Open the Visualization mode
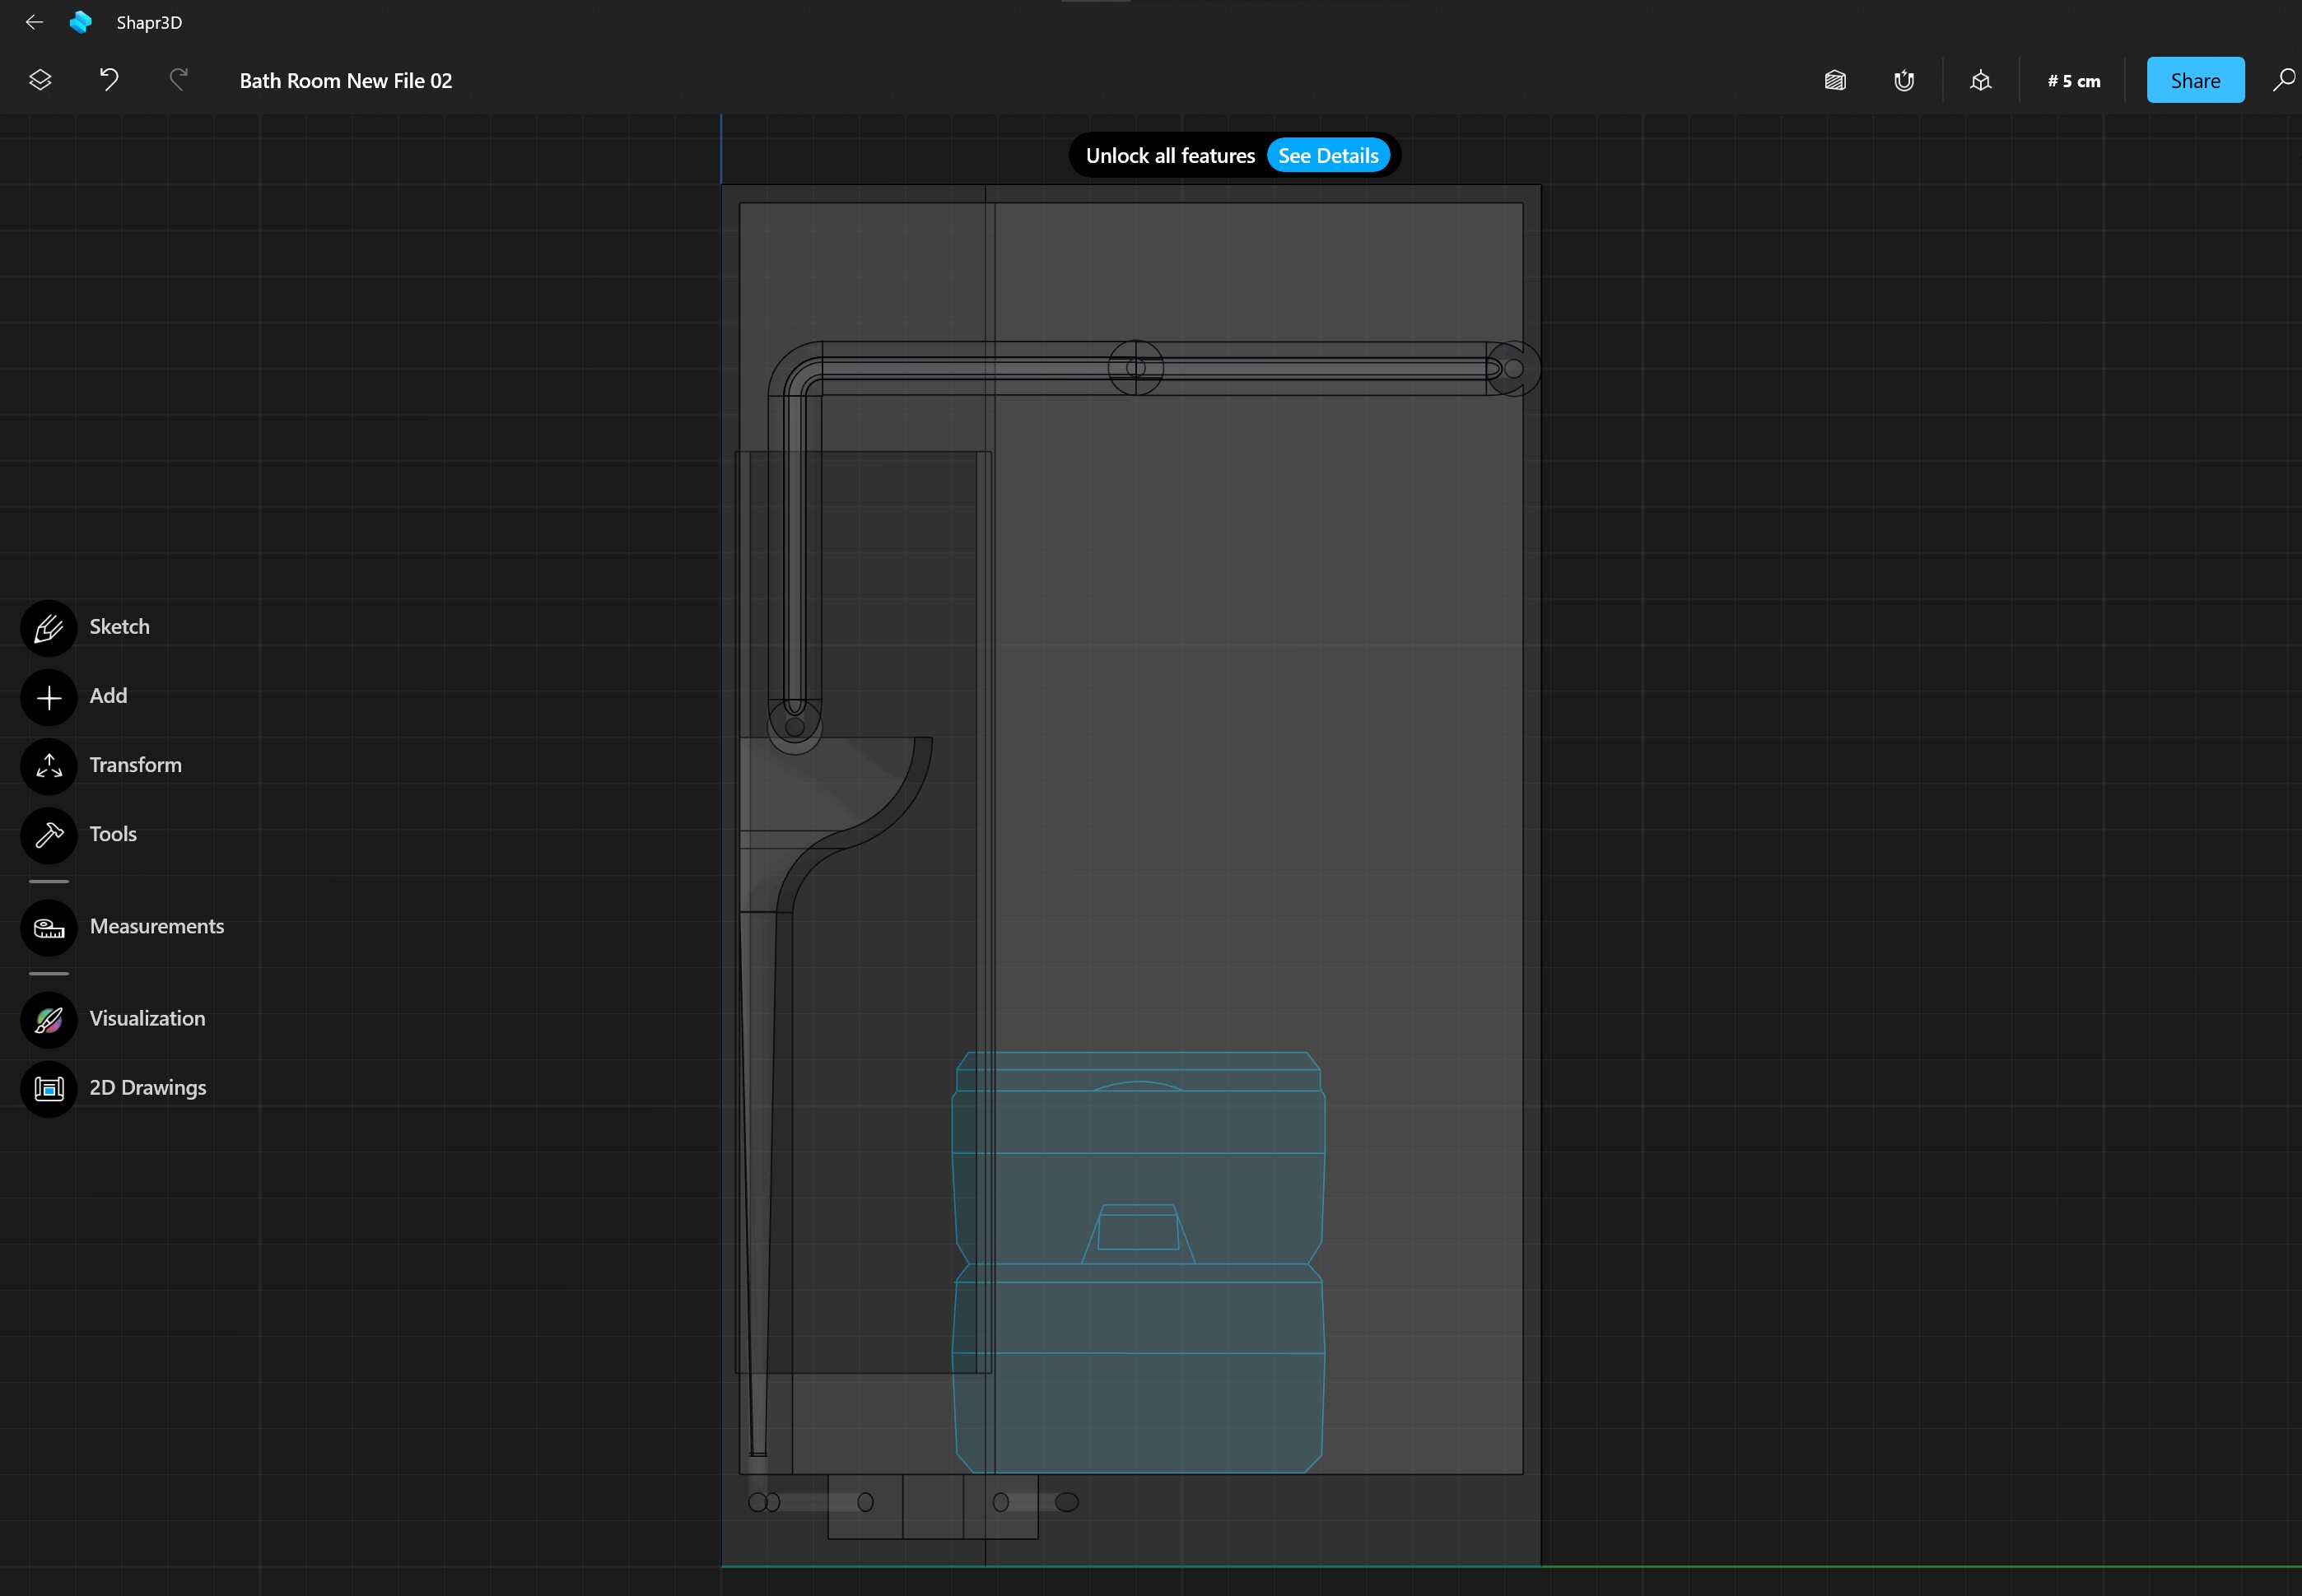The width and height of the screenshot is (2302, 1596). 48,1019
